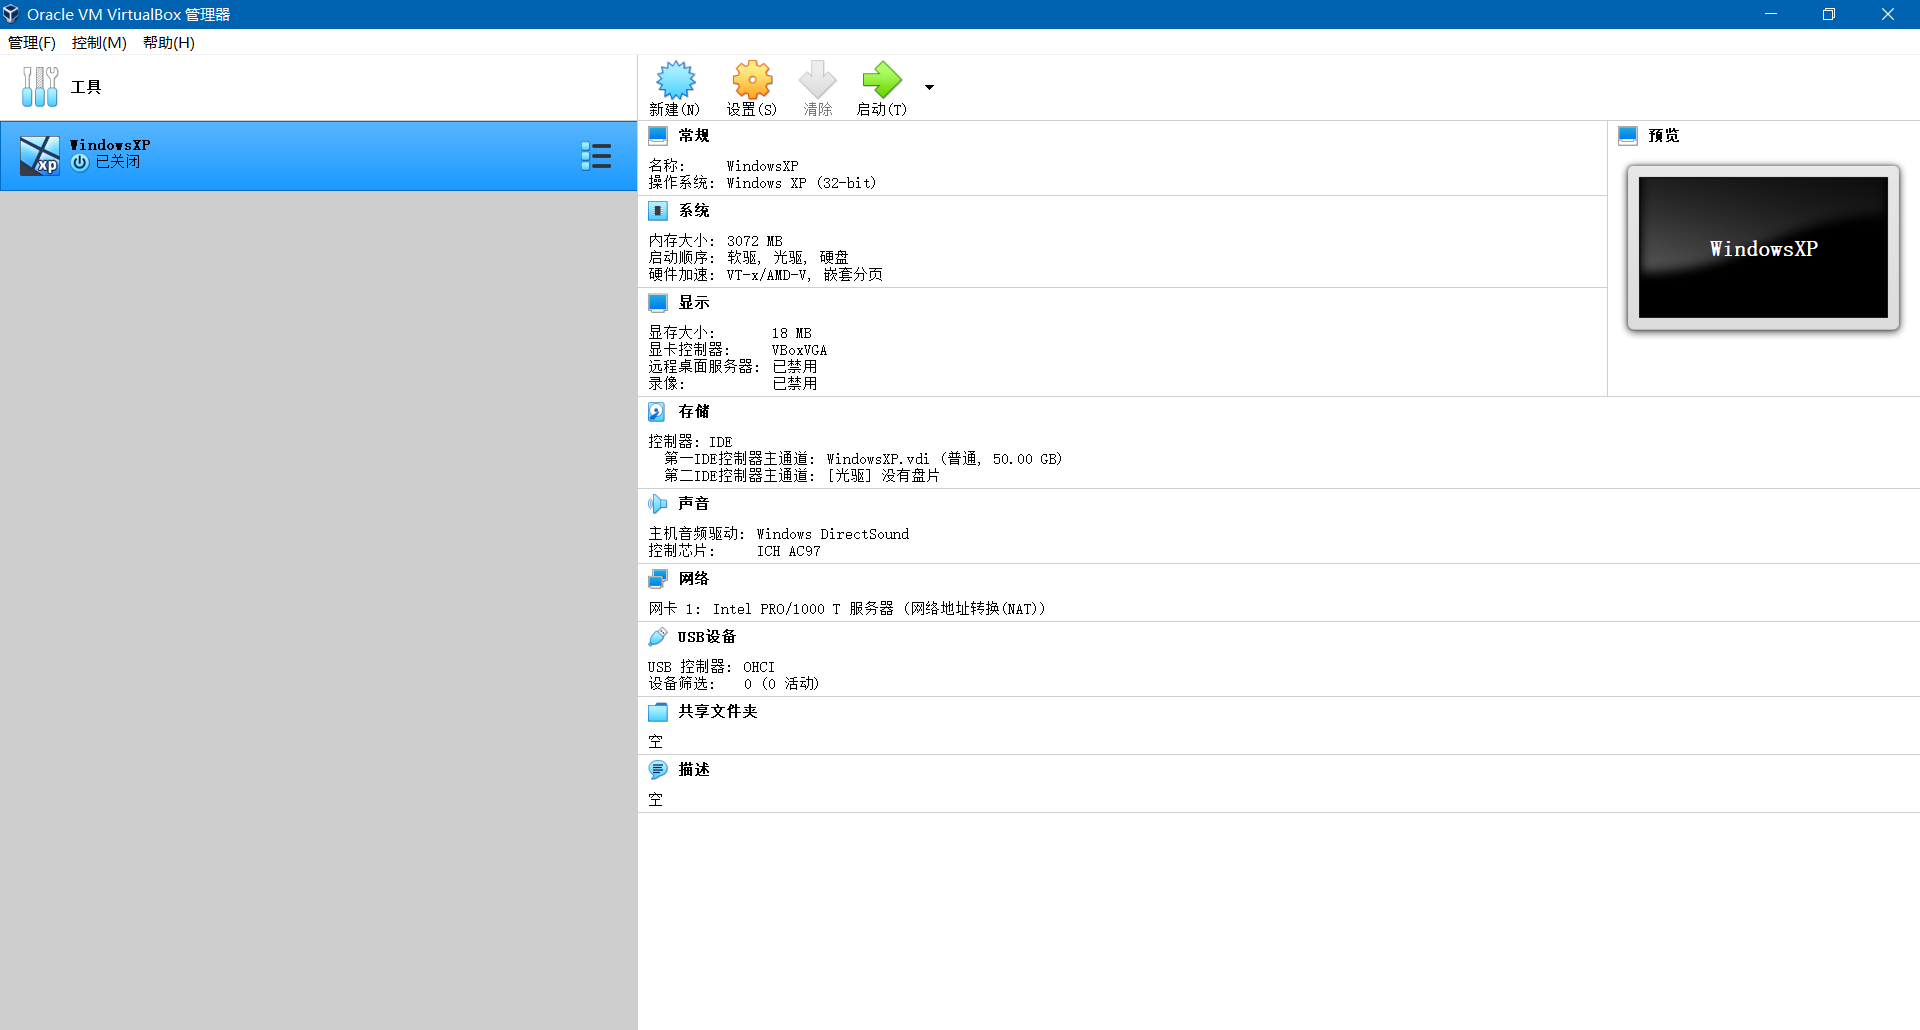Click the Storage (存储) section icon

pyautogui.click(x=657, y=412)
